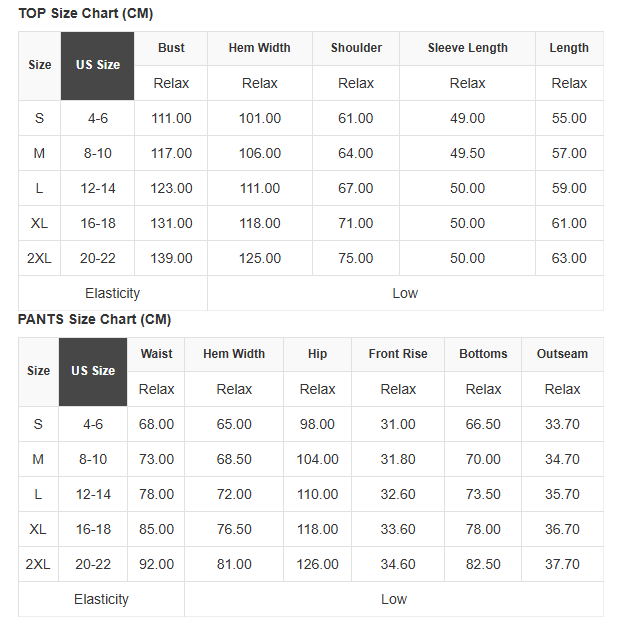Select sleeve length value 49.50
Image resolution: width=623 pixels, height=629 pixels.
tap(467, 154)
